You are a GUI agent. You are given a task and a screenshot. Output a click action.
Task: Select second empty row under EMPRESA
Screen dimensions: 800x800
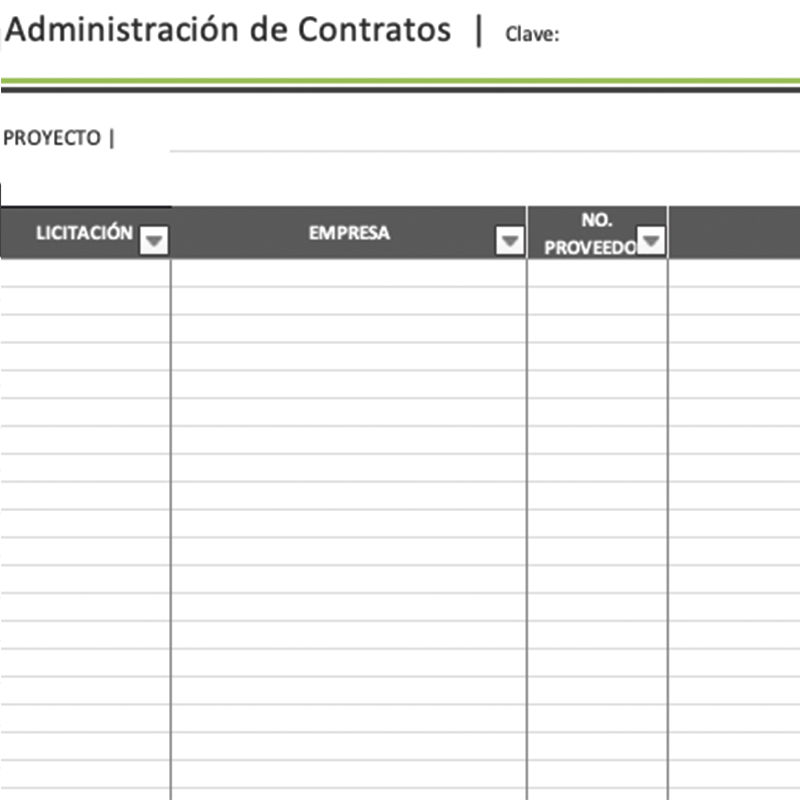coord(349,301)
